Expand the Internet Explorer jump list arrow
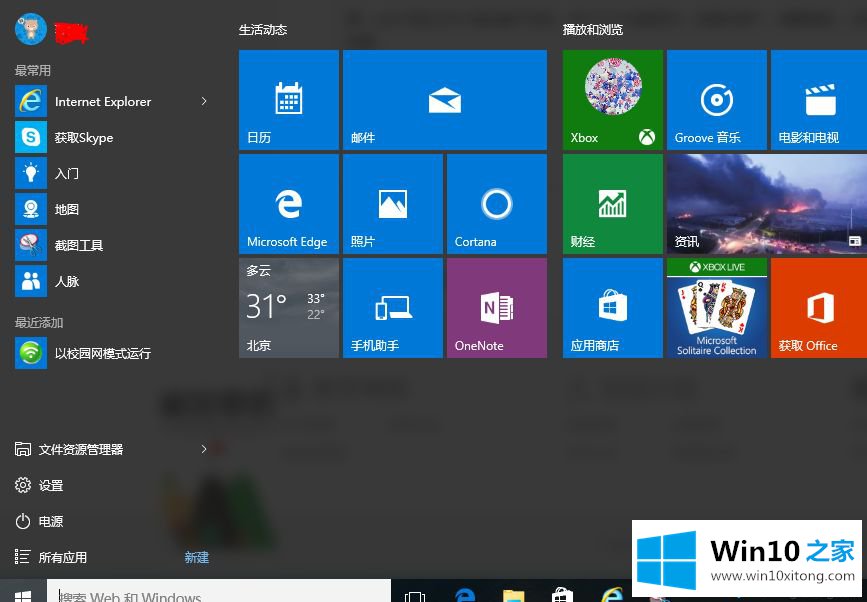This screenshot has height=602, width=867. (x=204, y=101)
